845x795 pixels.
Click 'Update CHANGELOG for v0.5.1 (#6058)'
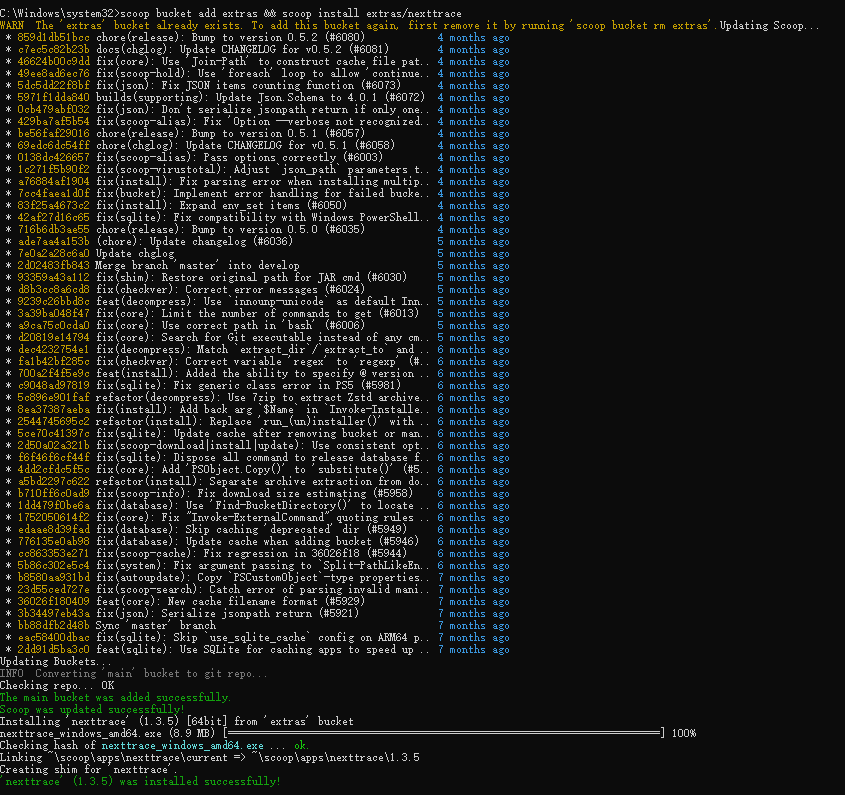[290, 146]
